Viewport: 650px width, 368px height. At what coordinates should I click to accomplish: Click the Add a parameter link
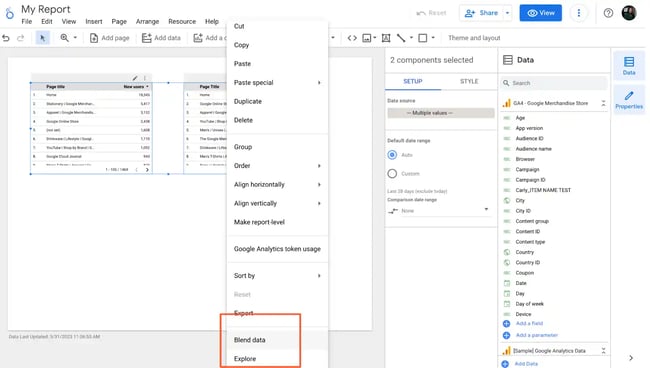pos(536,335)
